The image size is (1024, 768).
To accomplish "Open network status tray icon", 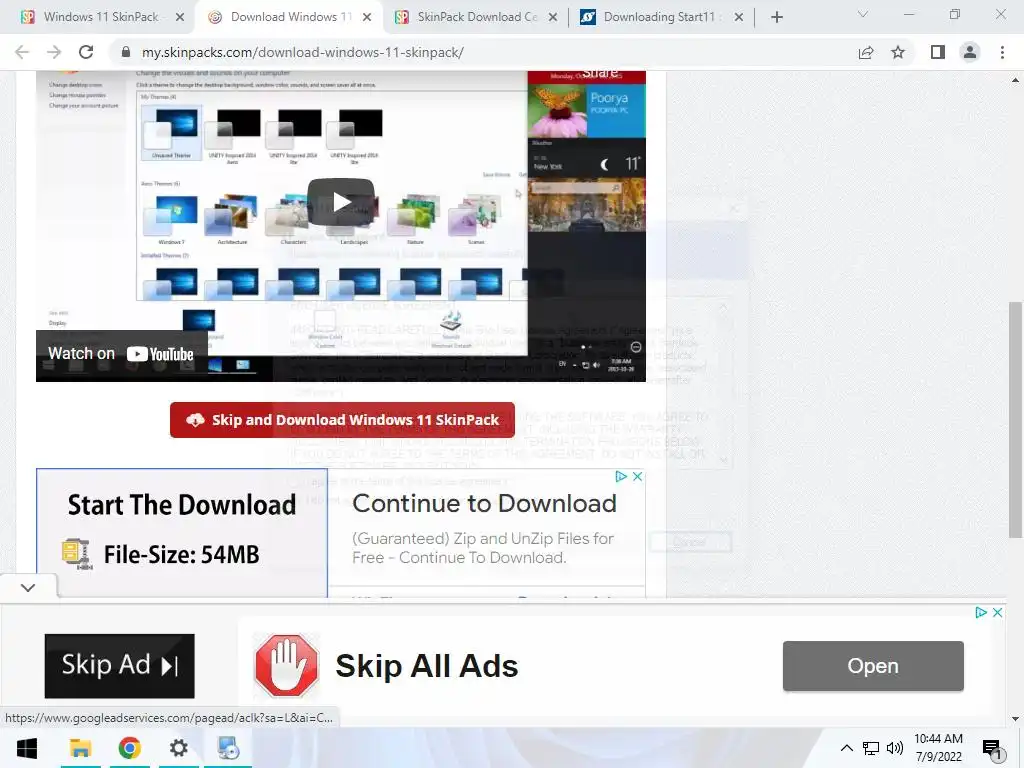I will coord(871,748).
